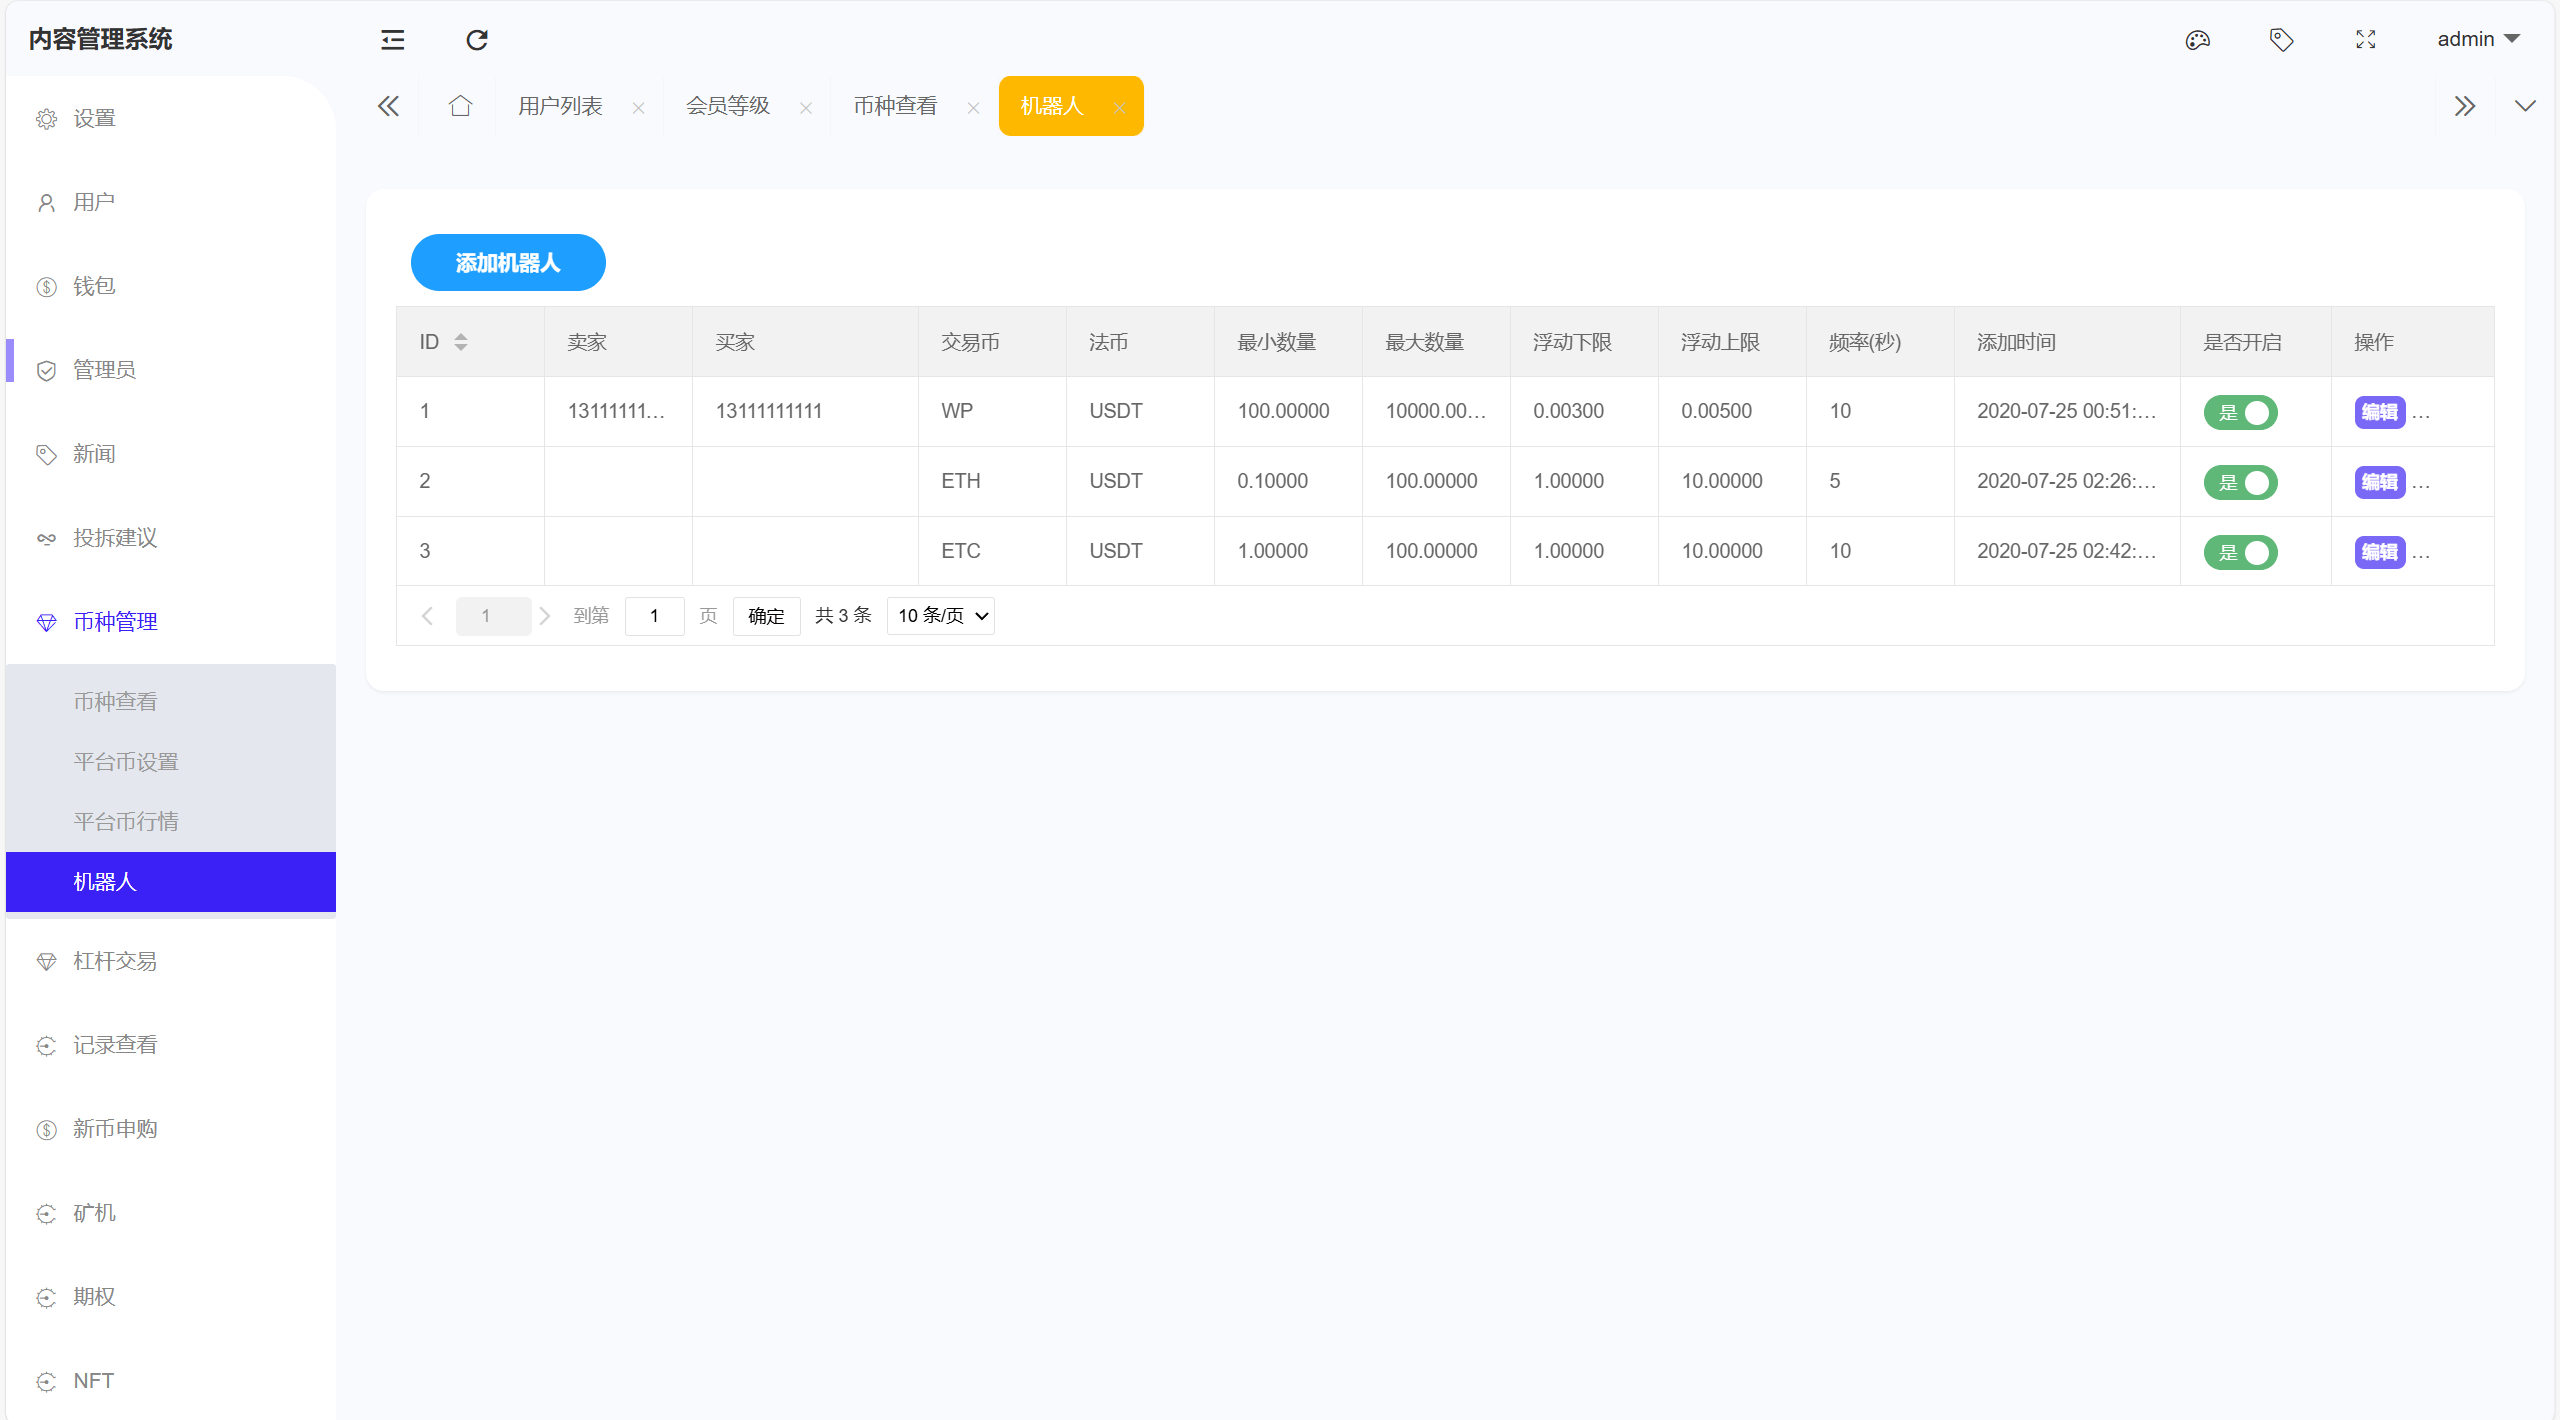Open the theme palette icon
This screenshot has width=2560, height=1420.
tap(2197, 40)
